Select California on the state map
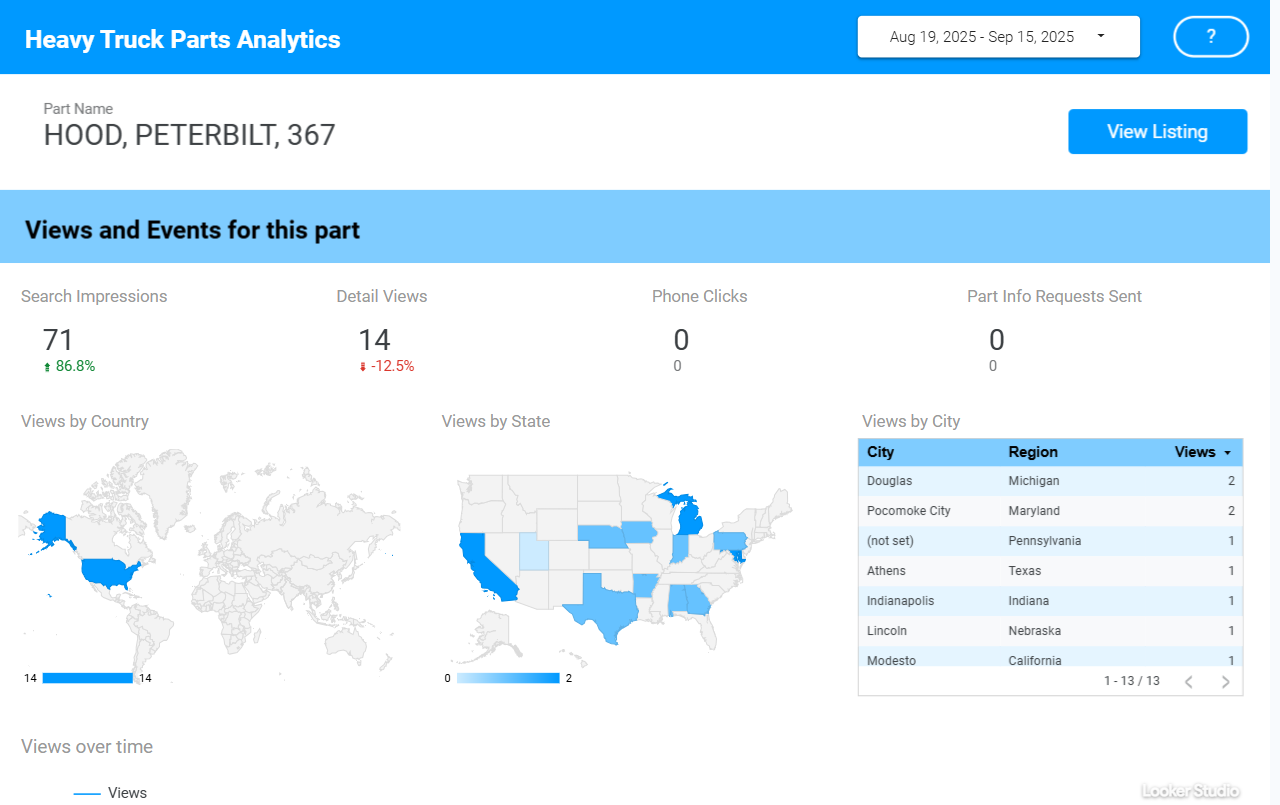Image resolution: width=1280 pixels, height=805 pixels. [x=482, y=569]
